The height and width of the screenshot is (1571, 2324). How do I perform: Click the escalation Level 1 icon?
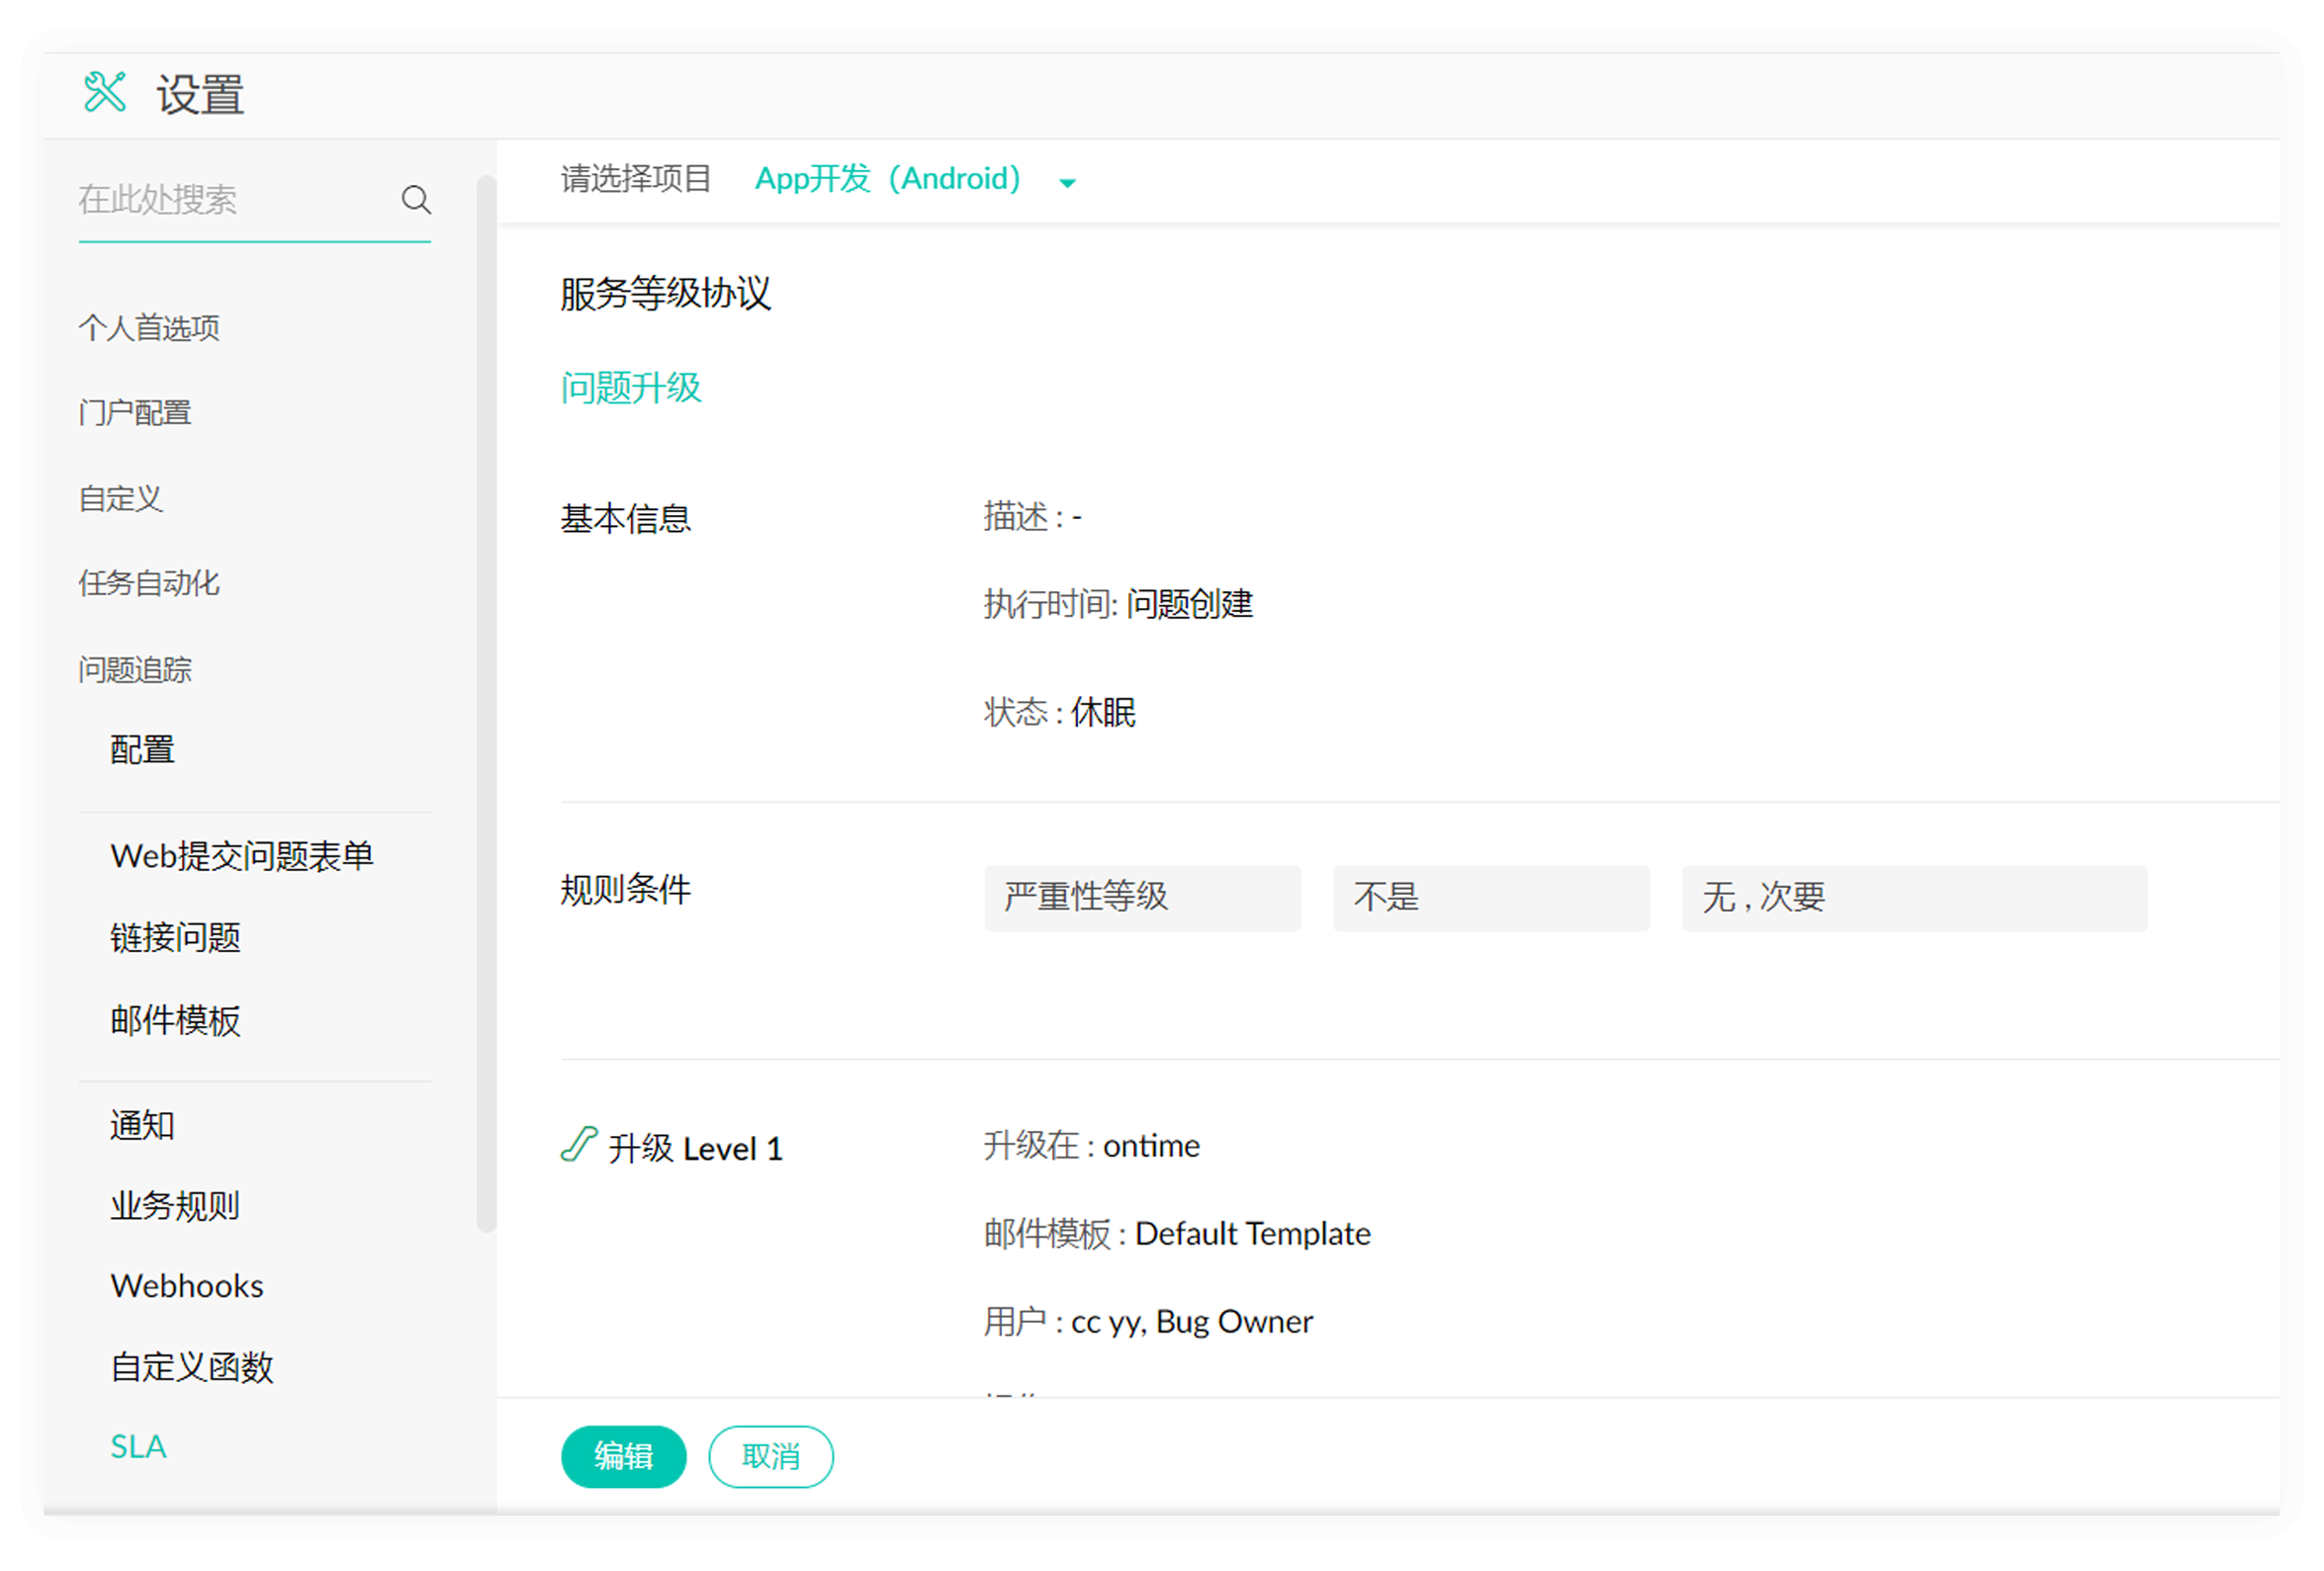click(x=578, y=1144)
